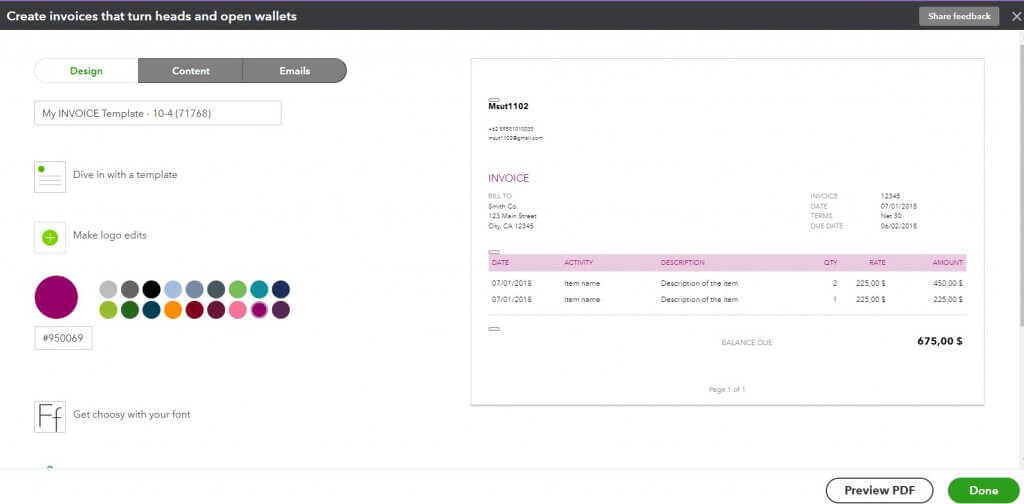This screenshot has height=504, width=1024.
Task: Select the light blue color swatch
Action: click(x=173, y=289)
